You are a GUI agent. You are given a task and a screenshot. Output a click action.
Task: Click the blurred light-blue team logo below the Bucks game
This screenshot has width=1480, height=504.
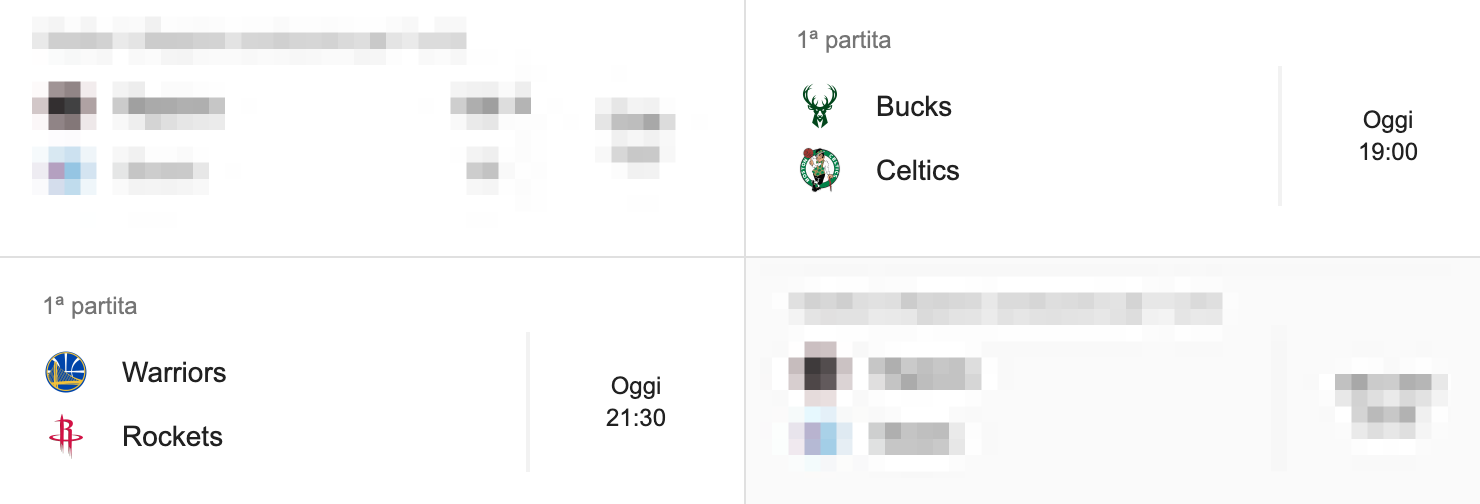pos(821,437)
